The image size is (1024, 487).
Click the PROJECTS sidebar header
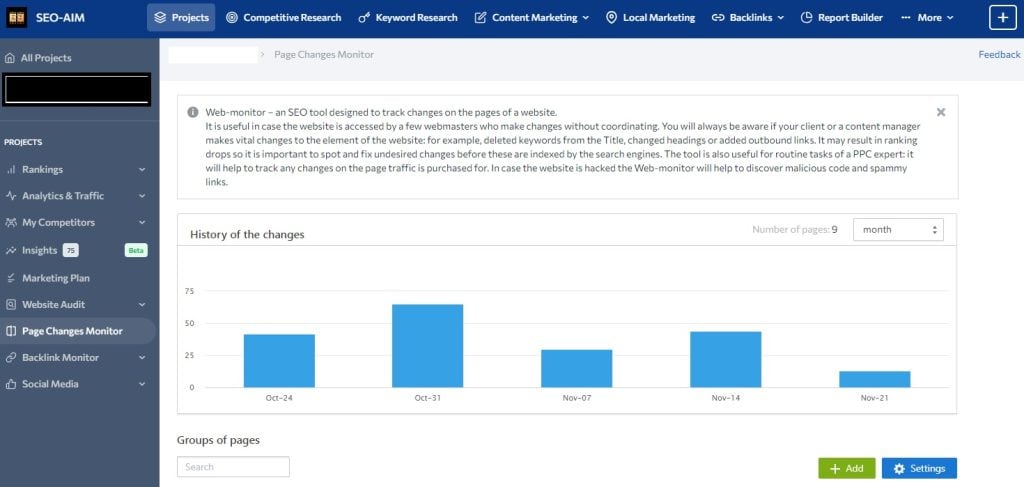click(x=24, y=142)
